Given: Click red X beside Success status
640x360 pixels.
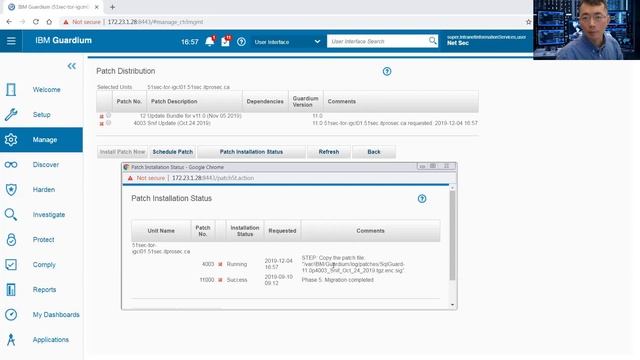Looking at the screenshot, I should [220, 280].
